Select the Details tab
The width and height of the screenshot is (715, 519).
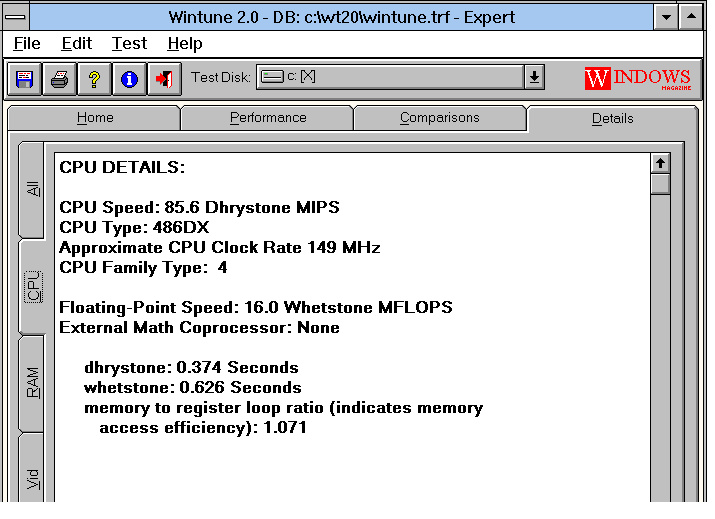[x=612, y=119]
